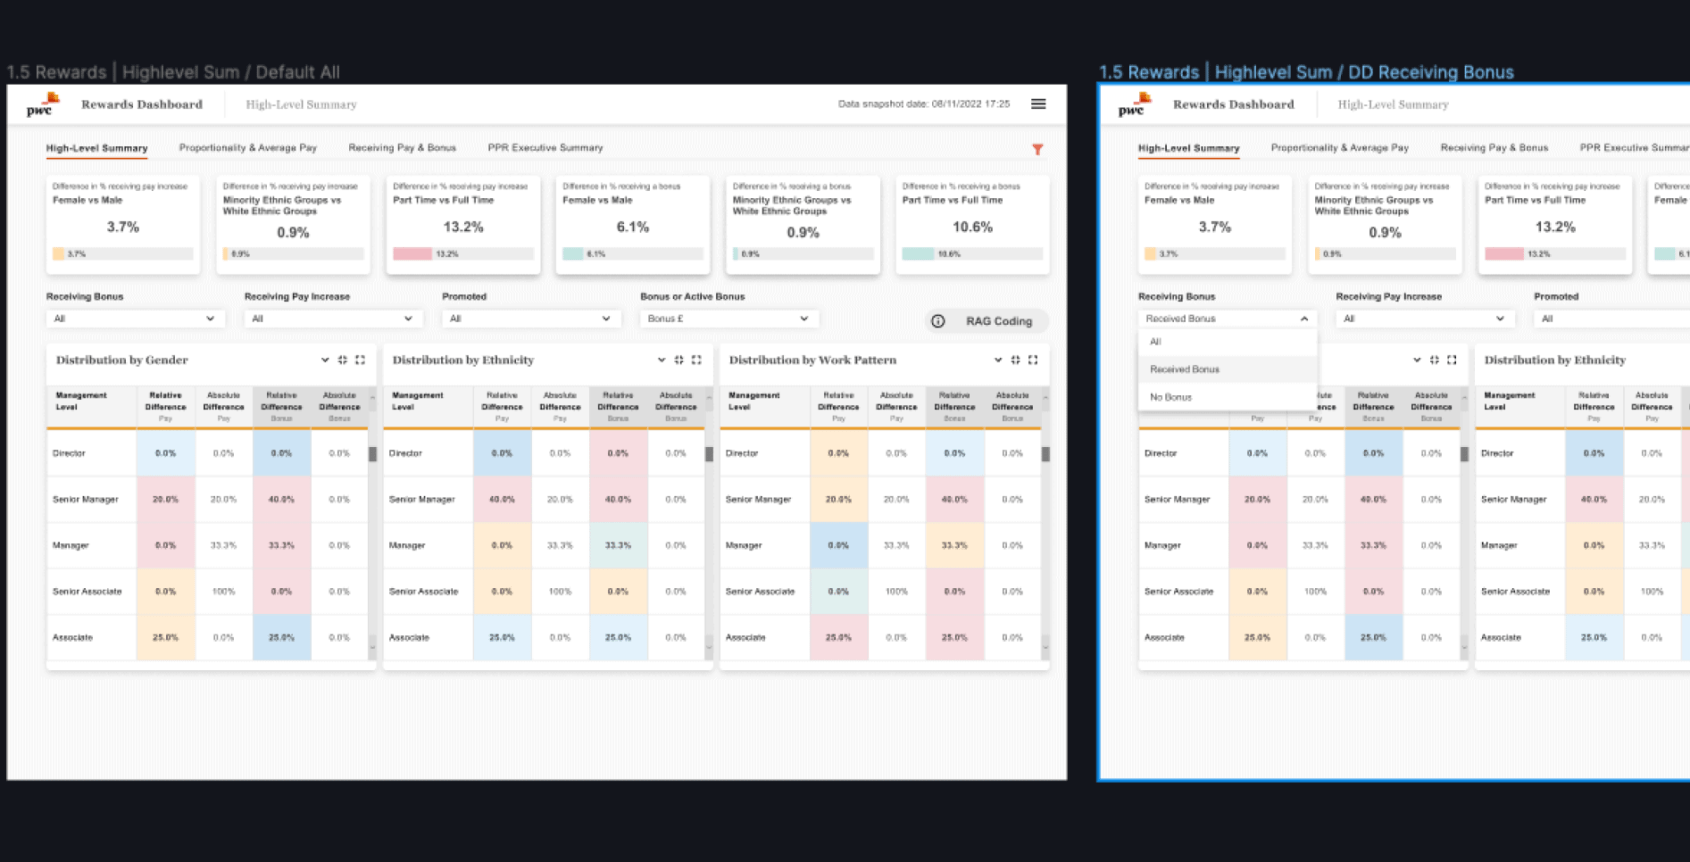Click the PwC logo in Default All frame

pyautogui.click(x=43, y=104)
